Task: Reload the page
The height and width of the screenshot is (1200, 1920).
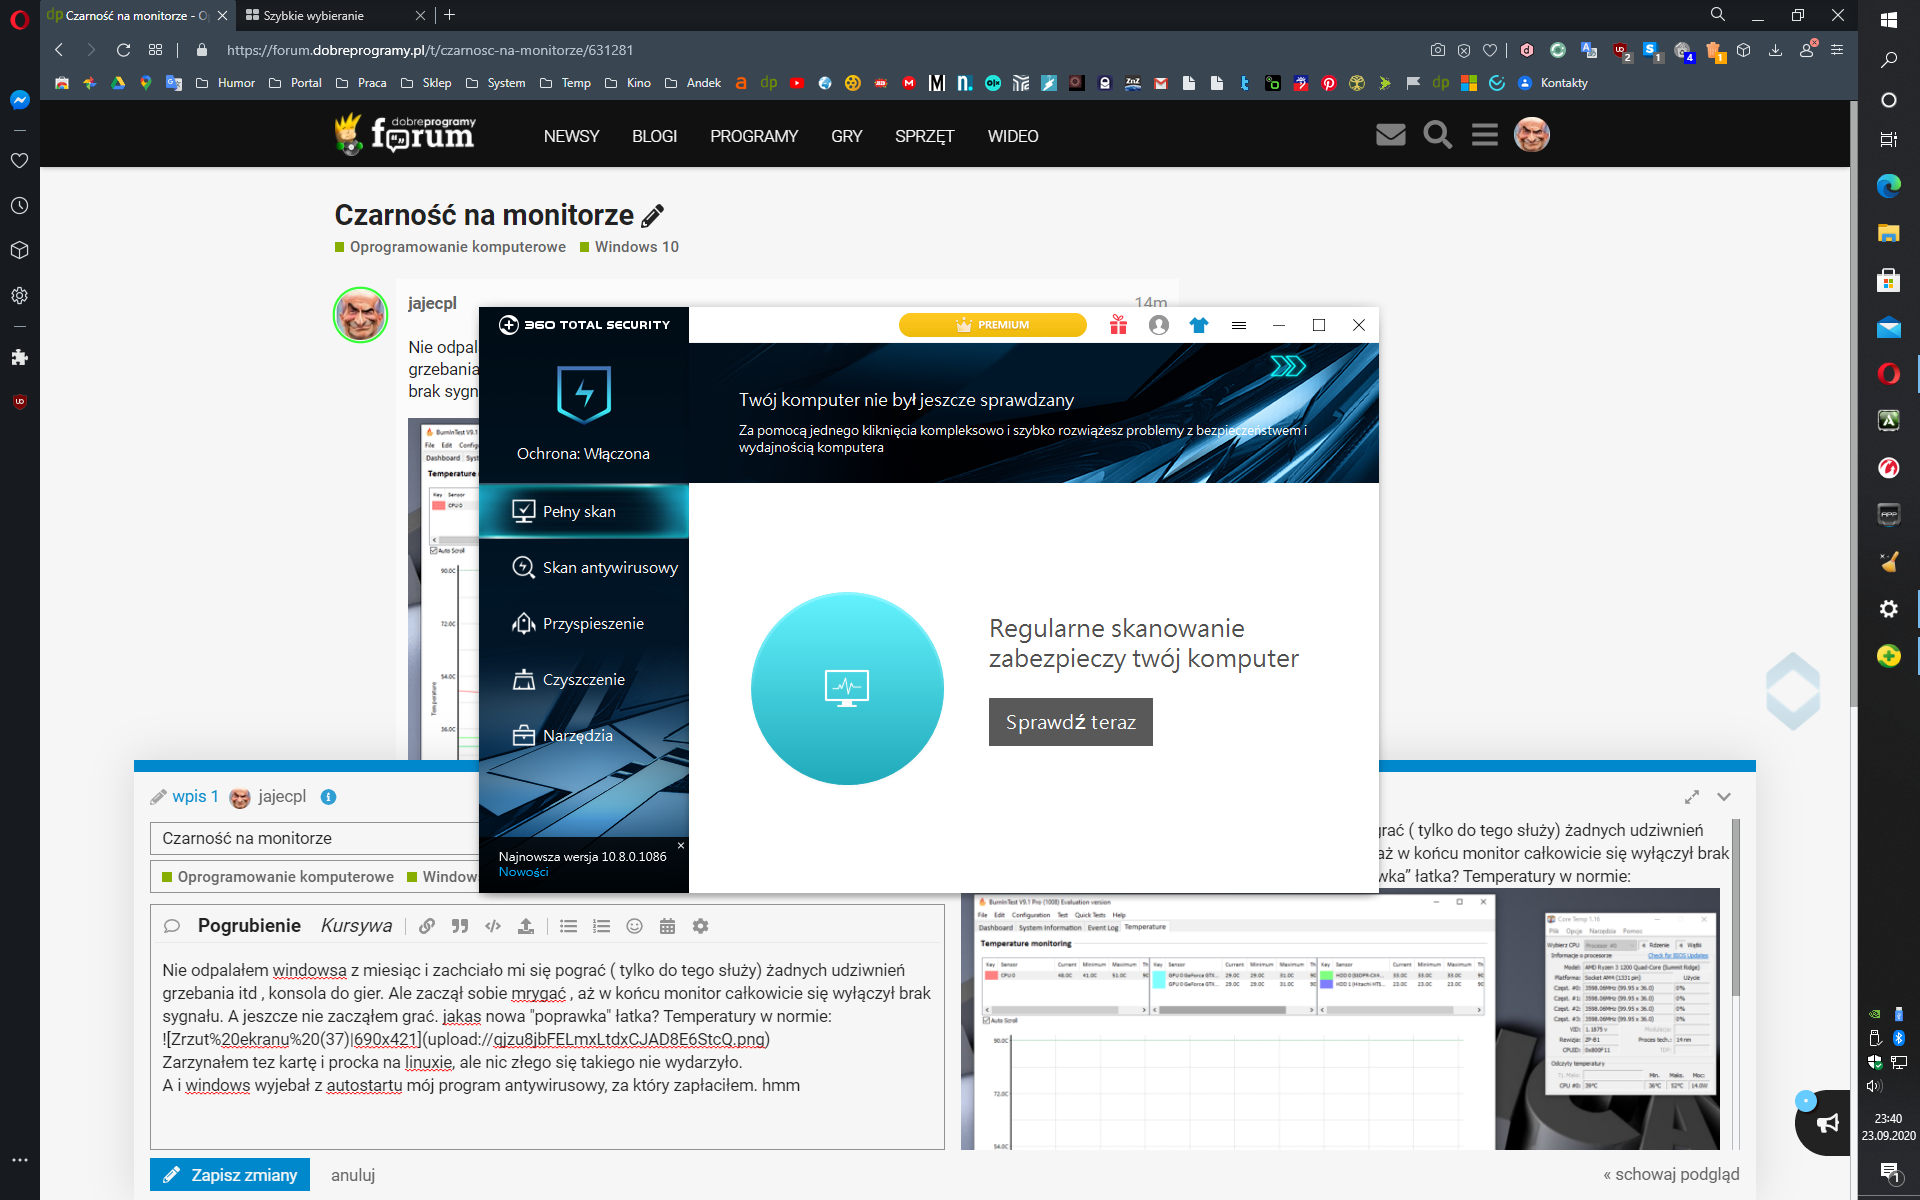Action: point(123,50)
